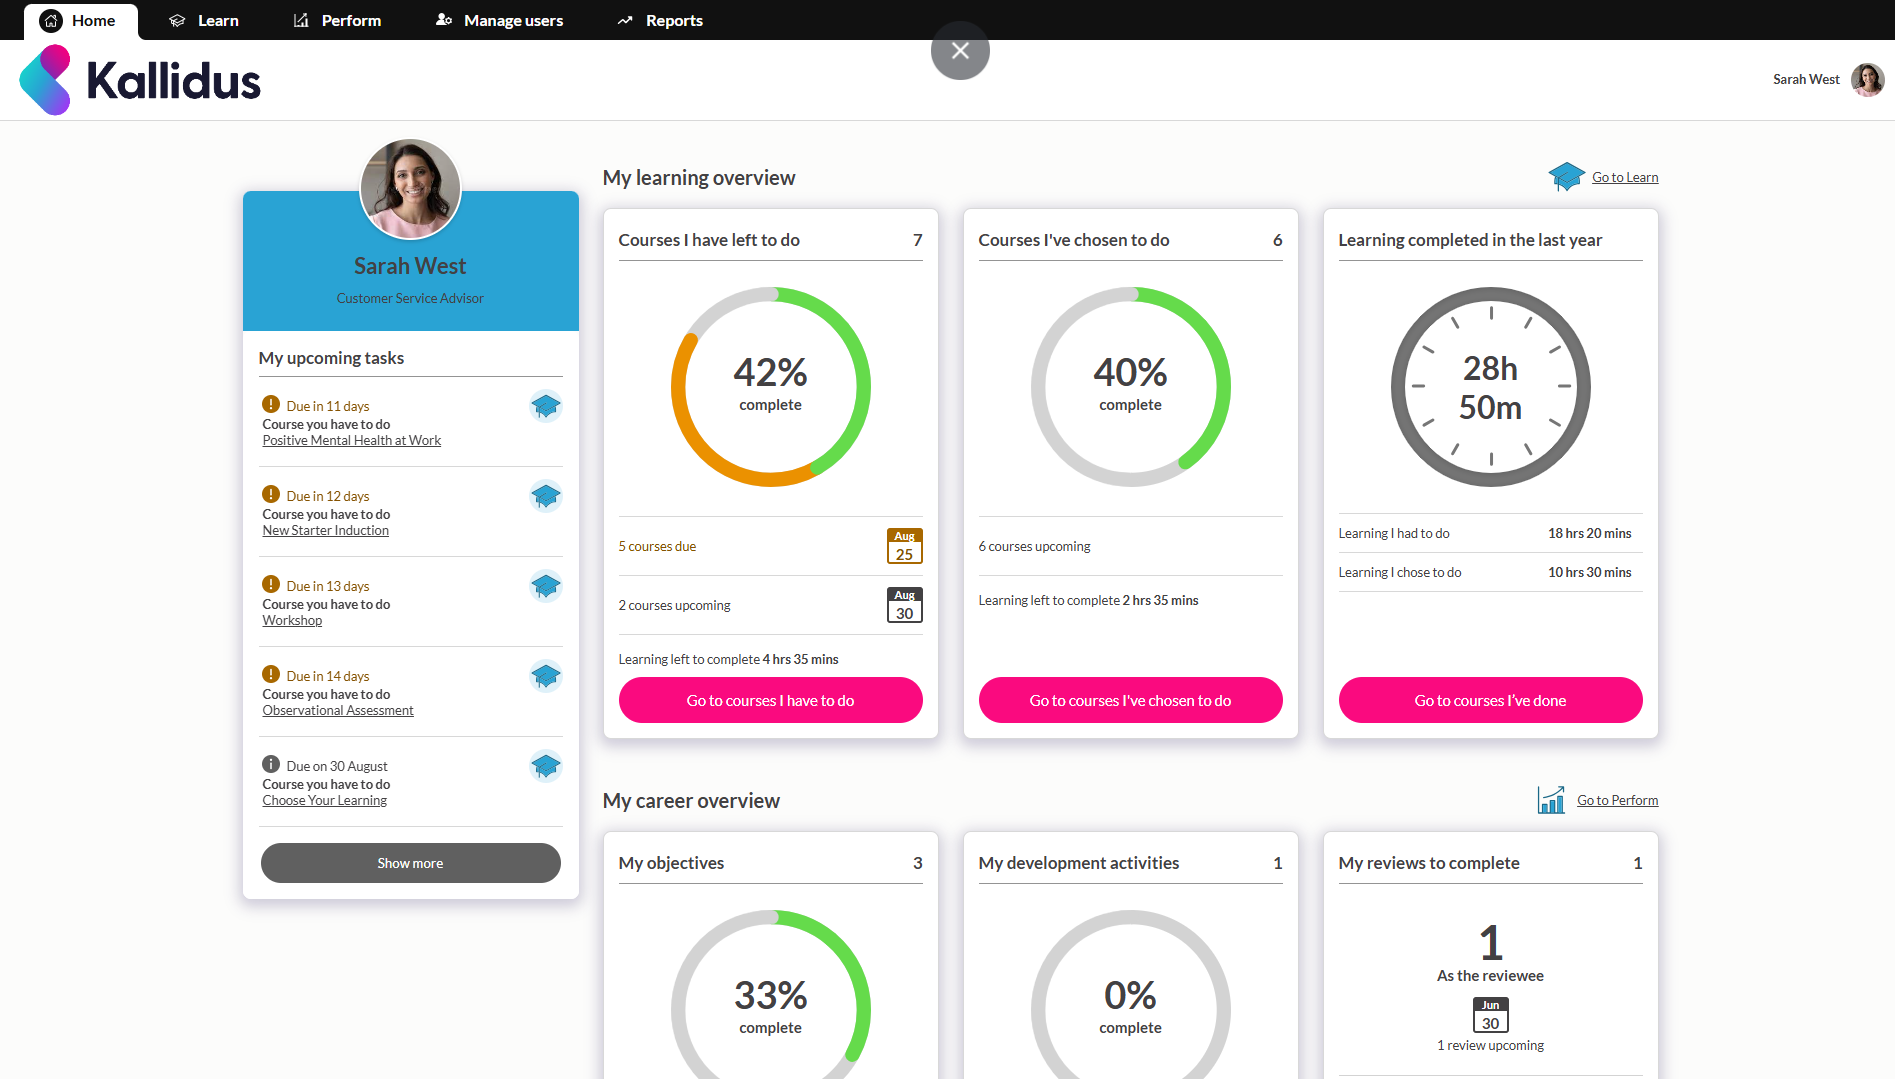This screenshot has height=1079, width=1895.
Task: Open Reports via its trending arrow icon
Action: click(625, 19)
